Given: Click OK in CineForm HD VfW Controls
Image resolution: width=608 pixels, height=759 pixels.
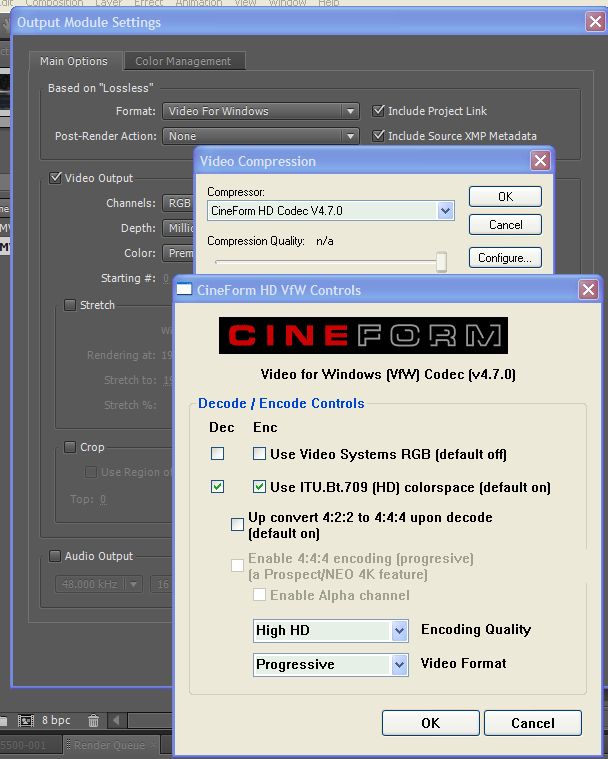Looking at the screenshot, I should click(431, 723).
